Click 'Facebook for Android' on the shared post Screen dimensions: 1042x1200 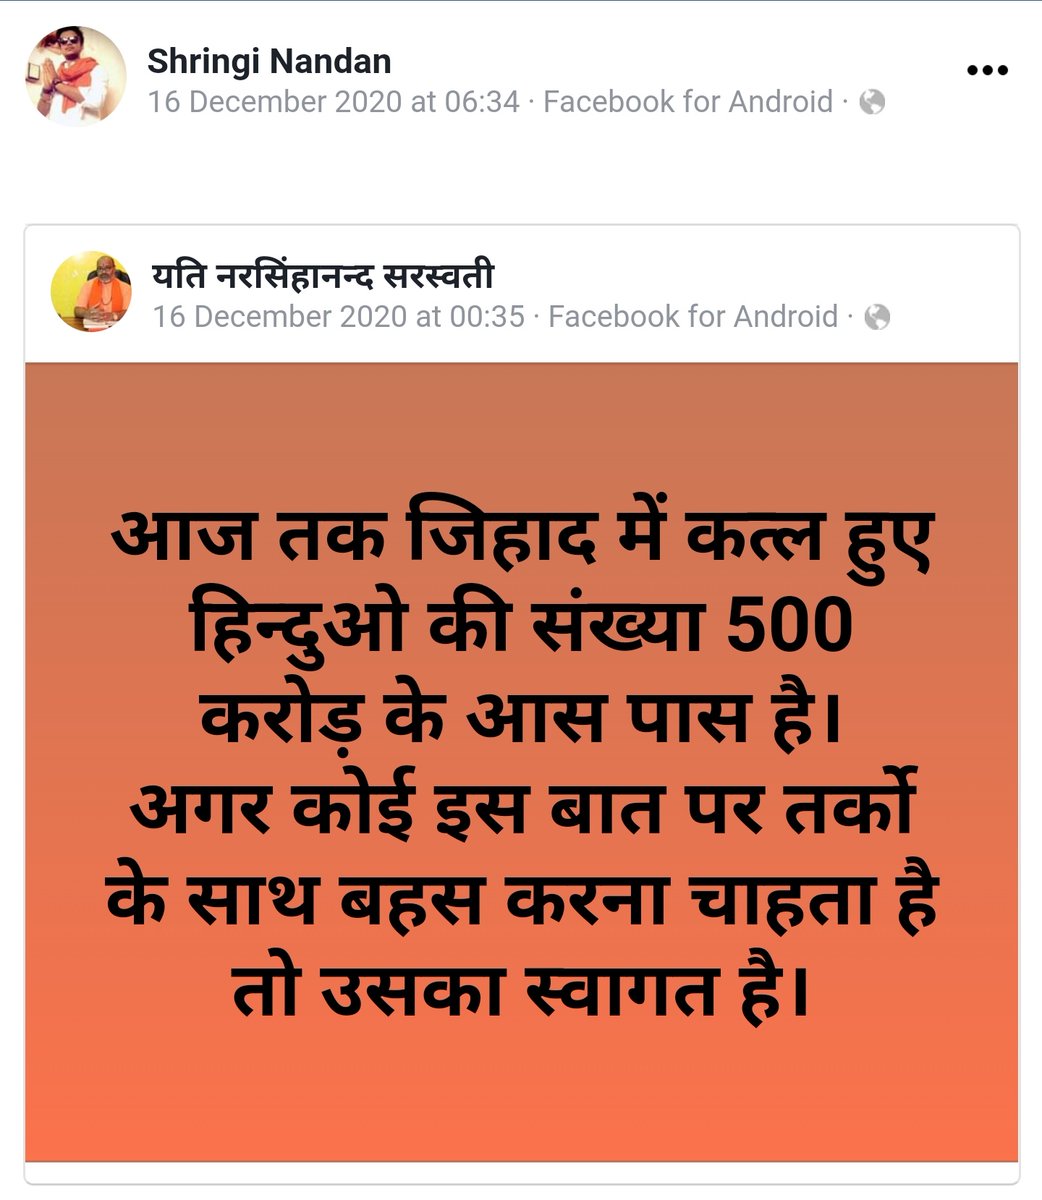(693, 317)
